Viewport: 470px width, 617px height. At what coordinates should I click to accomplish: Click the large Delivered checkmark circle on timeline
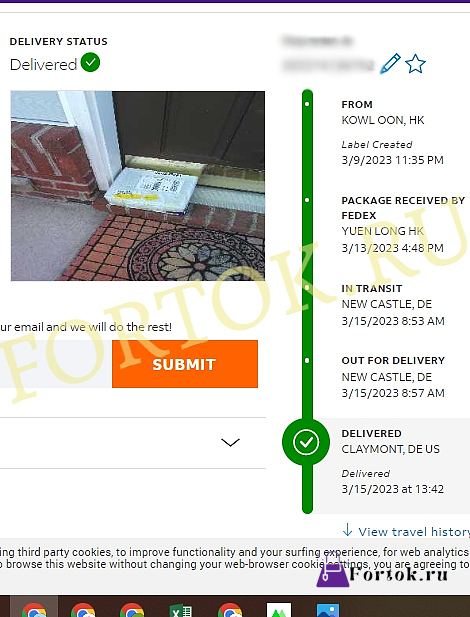(x=306, y=442)
